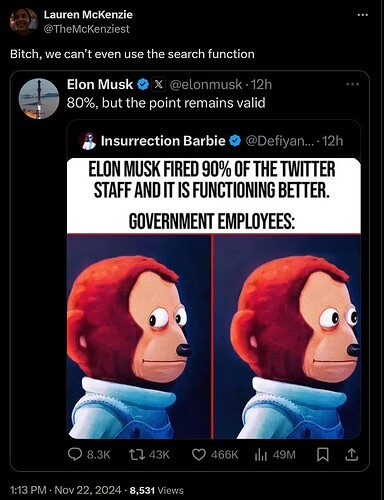Screen dimensions: 384x500
Task: Open more options on Elon Musk's quote
Action: pos(352,84)
